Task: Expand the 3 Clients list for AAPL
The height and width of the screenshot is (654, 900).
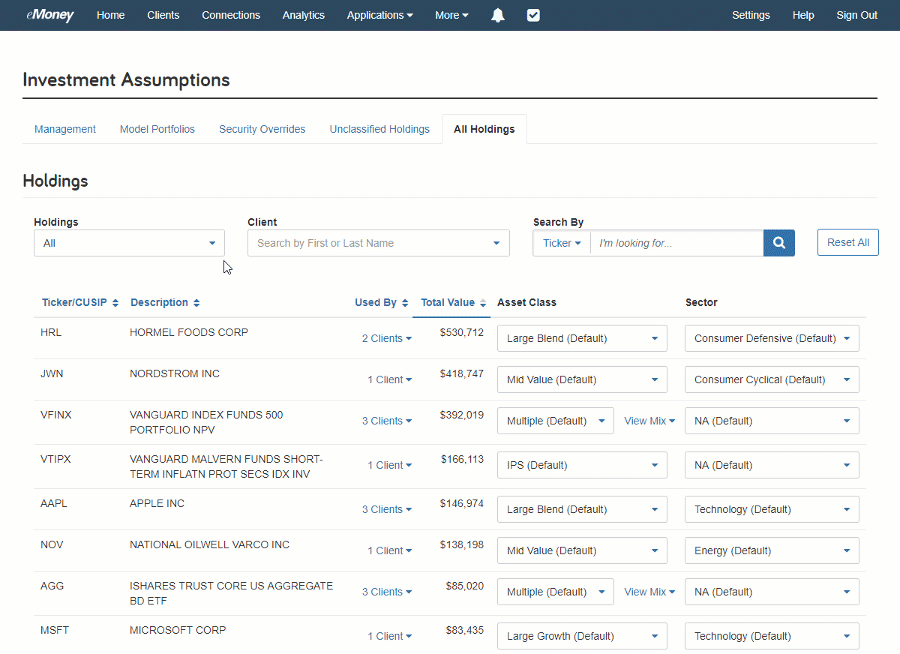Action: coord(386,510)
